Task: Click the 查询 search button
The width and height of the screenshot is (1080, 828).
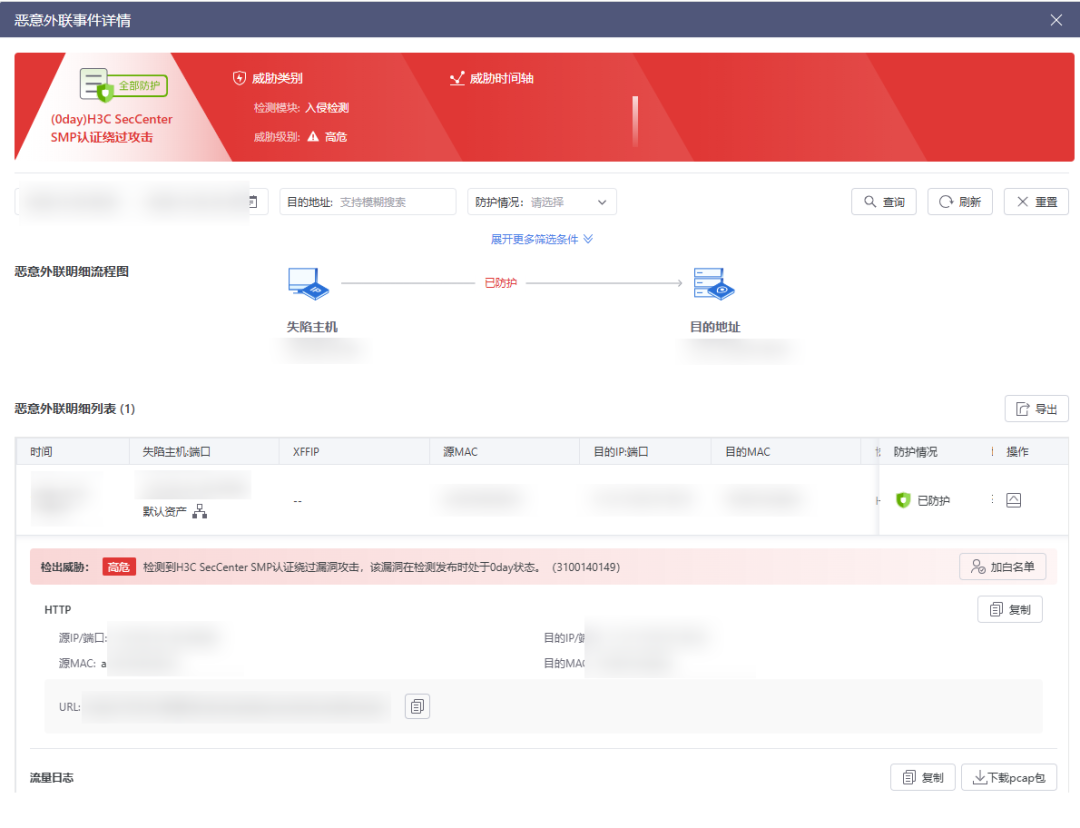Action: tap(884, 202)
